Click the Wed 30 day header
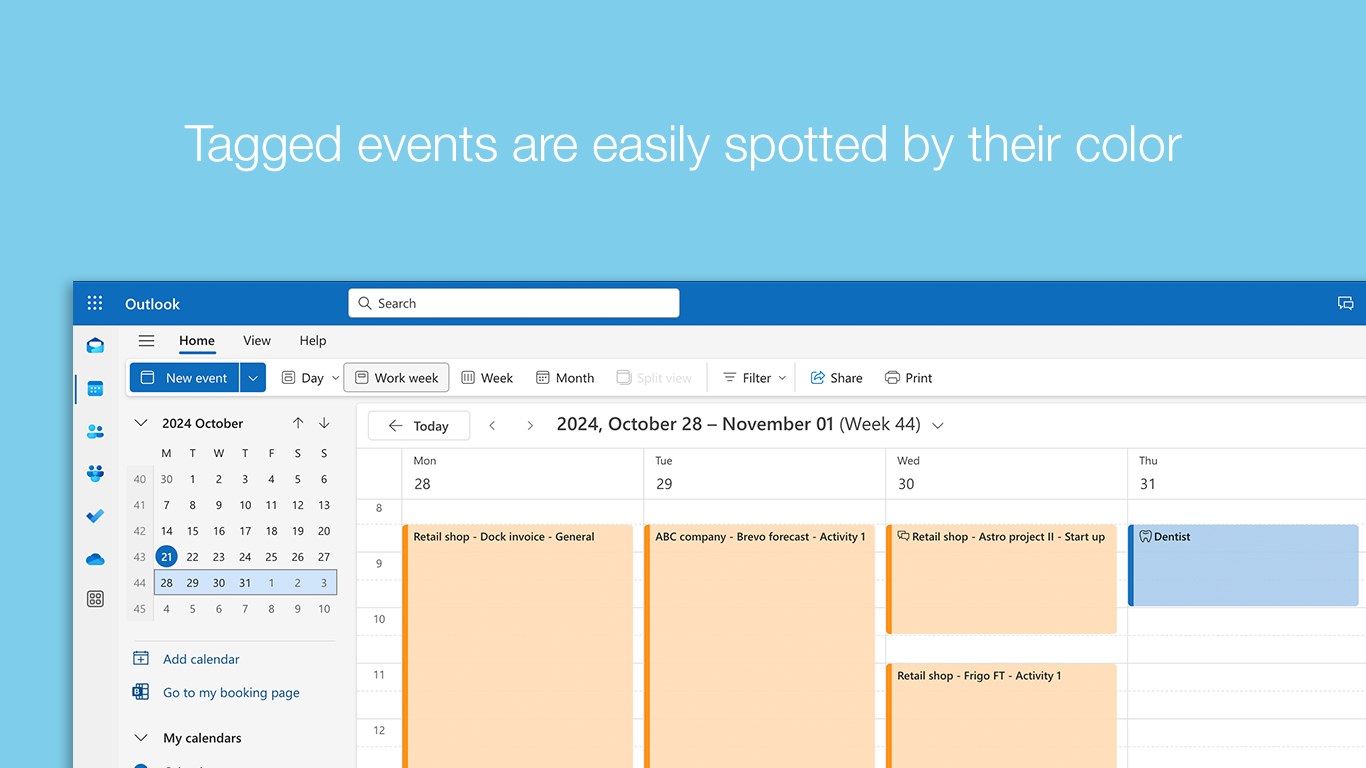Screen dimensions: 1366x768 point(1007,473)
